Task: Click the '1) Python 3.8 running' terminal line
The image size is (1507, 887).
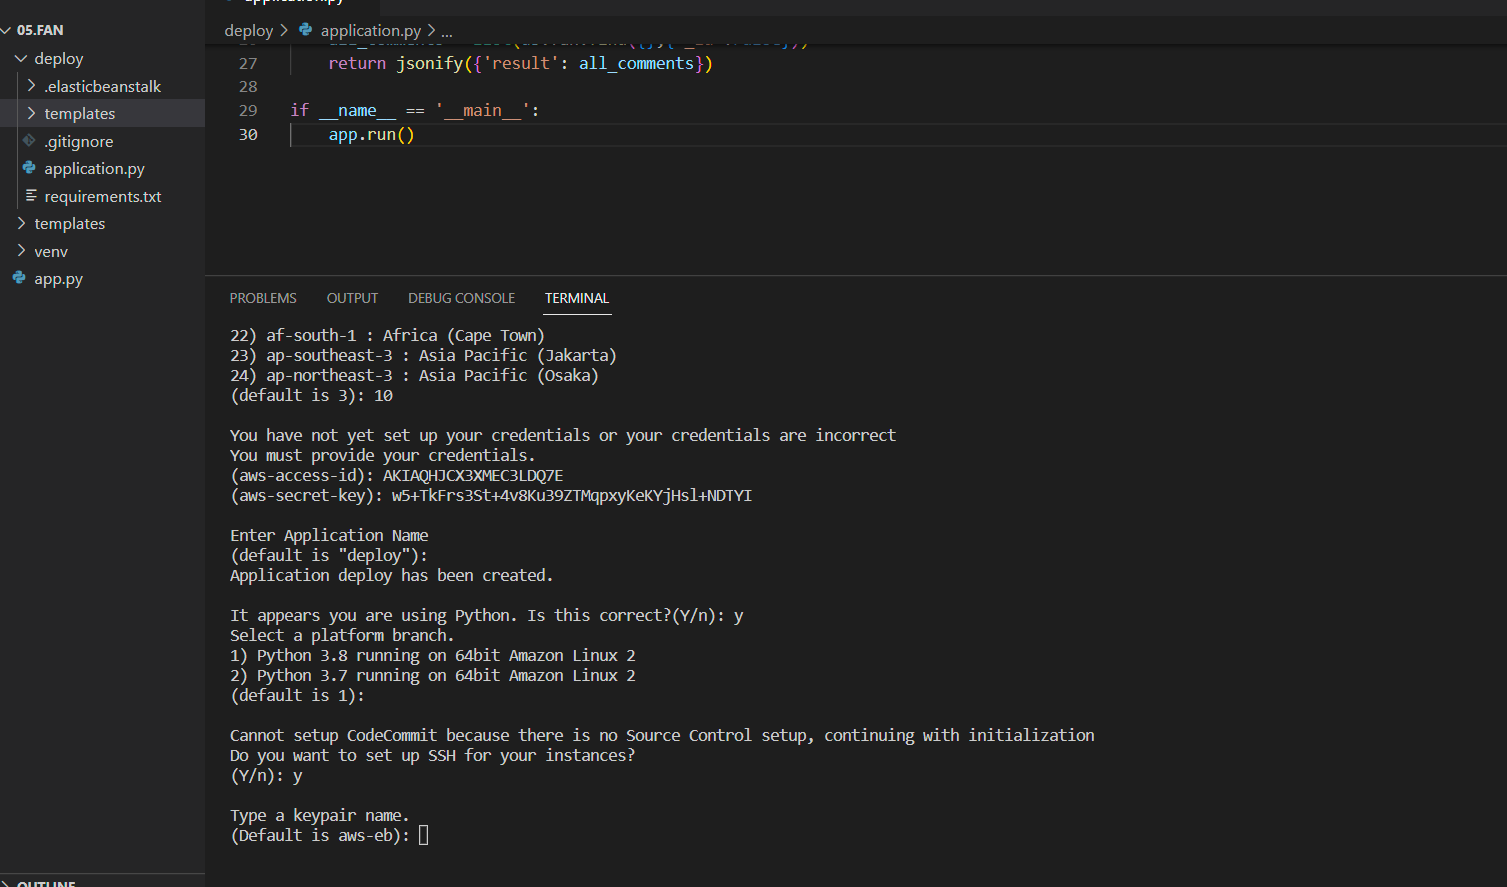Action: [433, 655]
